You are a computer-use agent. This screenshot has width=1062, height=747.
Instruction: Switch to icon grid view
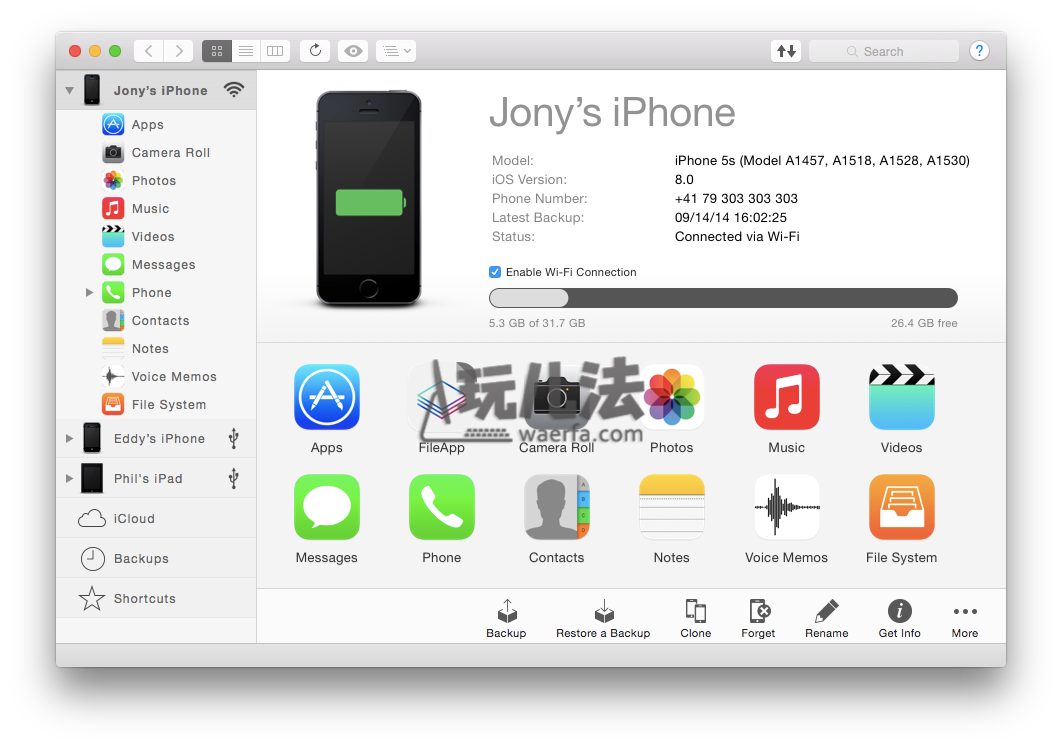(217, 51)
